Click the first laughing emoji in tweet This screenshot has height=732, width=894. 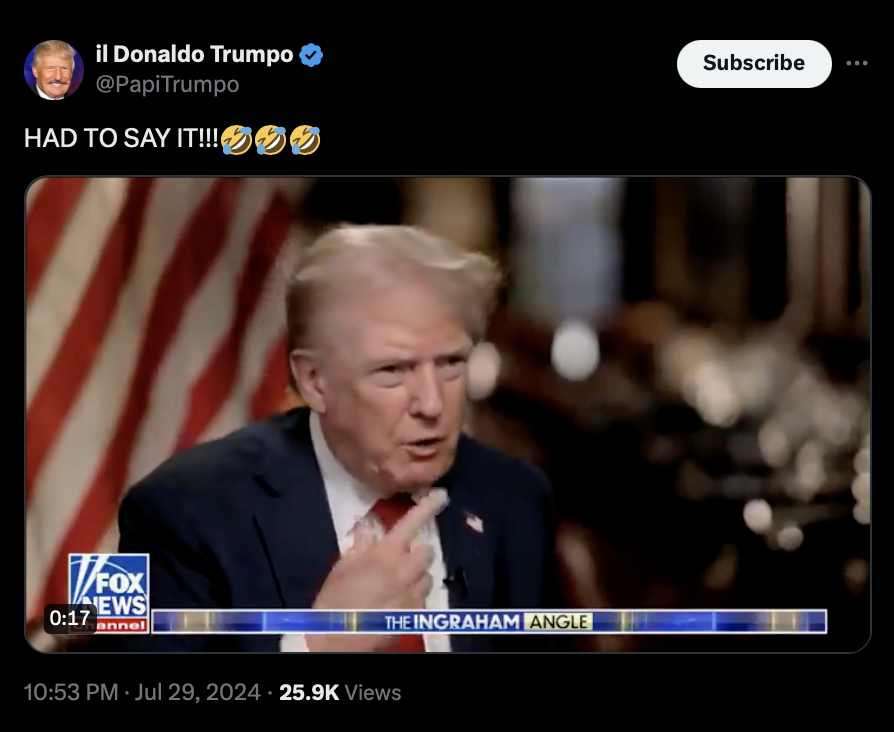tap(236, 140)
